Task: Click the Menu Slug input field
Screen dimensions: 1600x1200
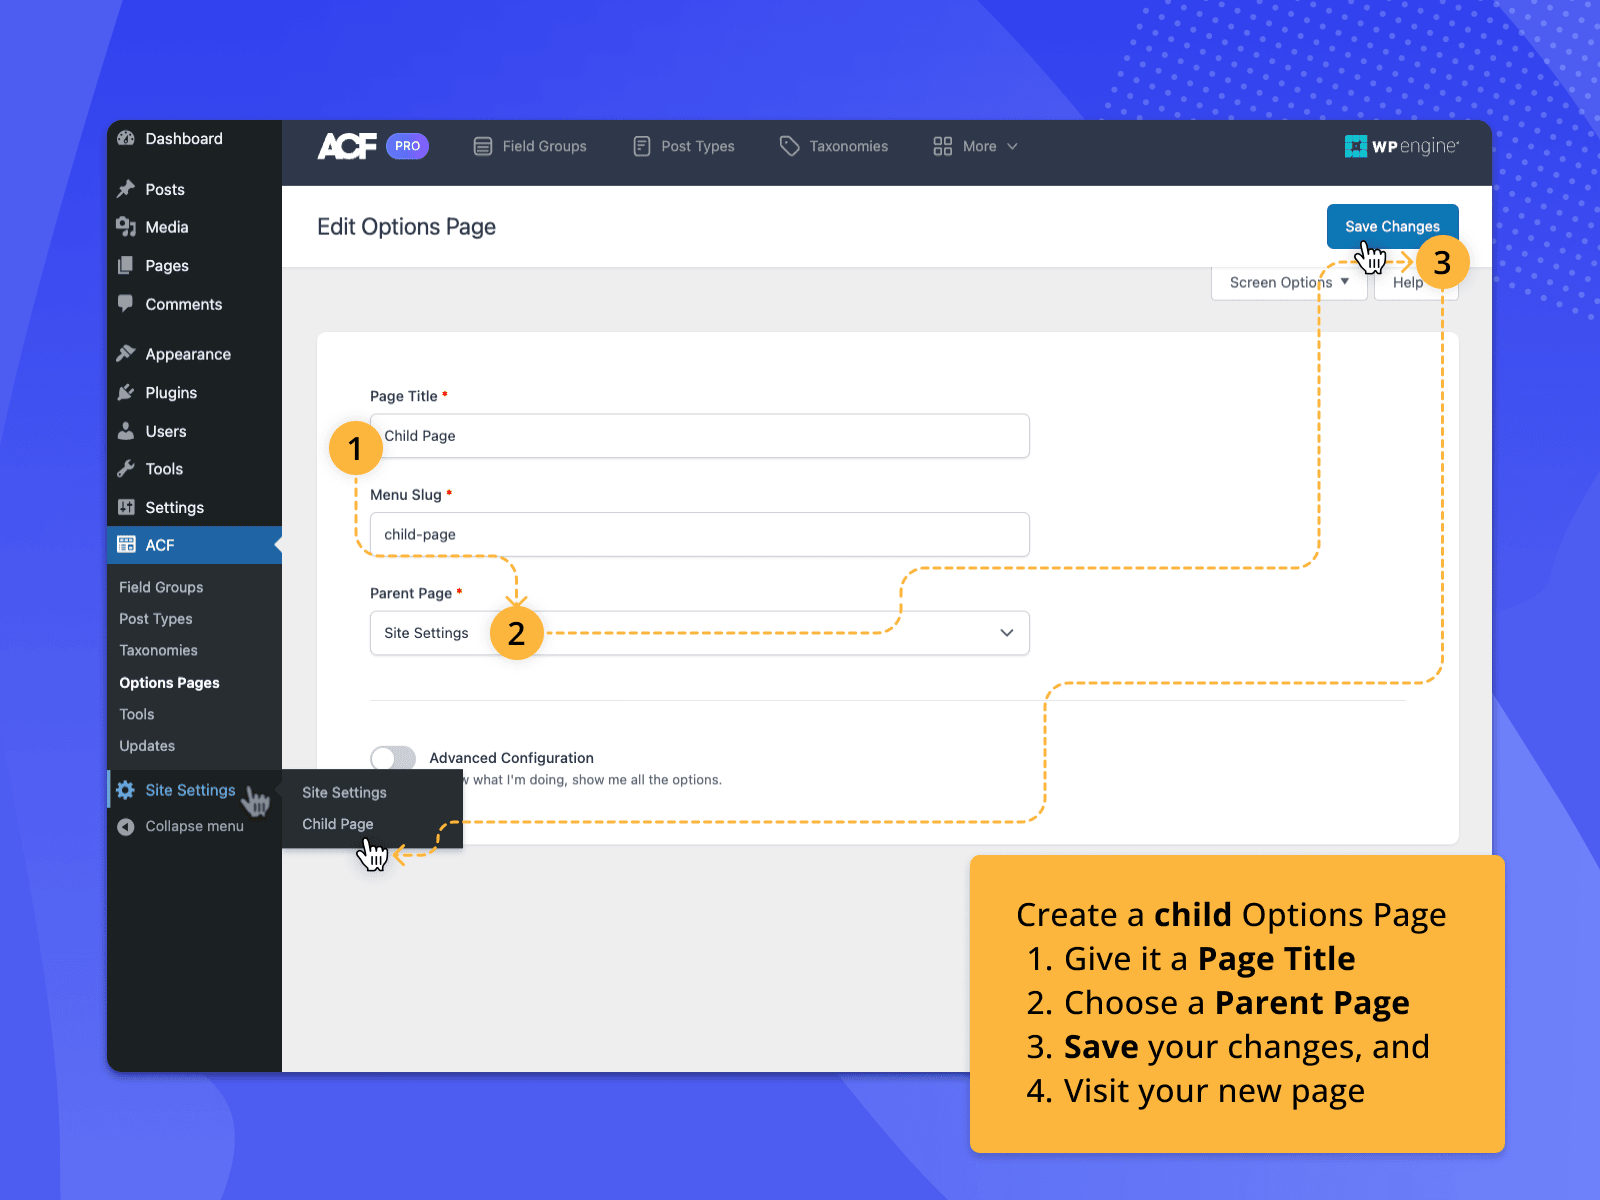Action: tap(700, 535)
